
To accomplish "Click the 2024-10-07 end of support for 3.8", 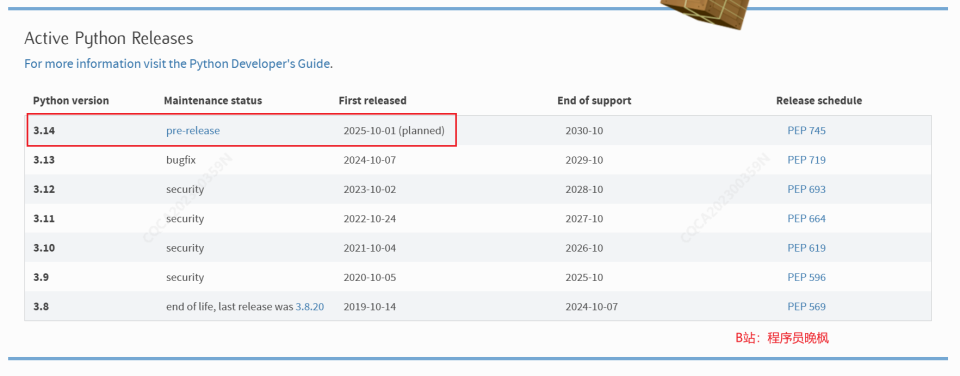I will [592, 307].
